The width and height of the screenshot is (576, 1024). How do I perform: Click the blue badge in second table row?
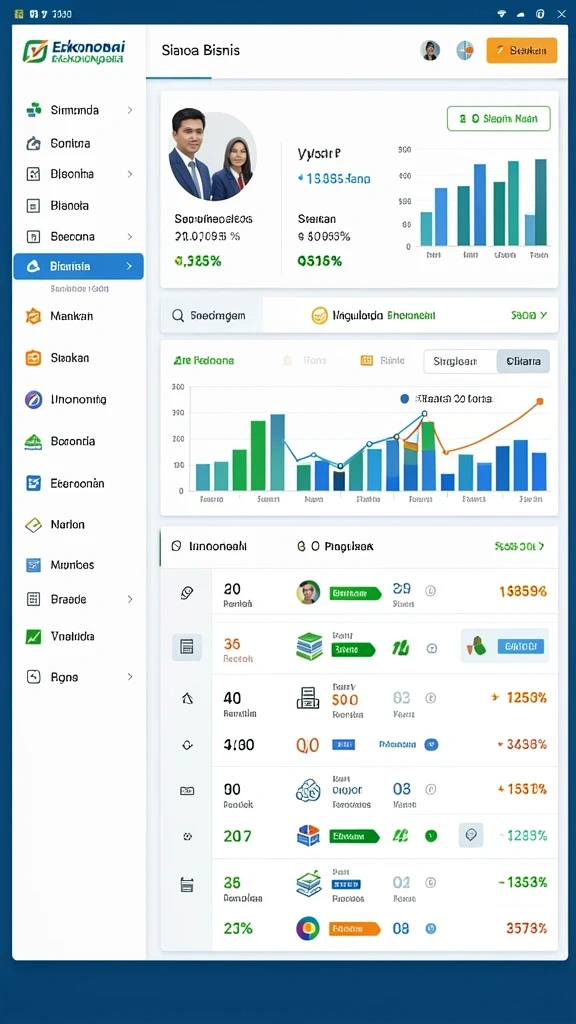coord(520,647)
